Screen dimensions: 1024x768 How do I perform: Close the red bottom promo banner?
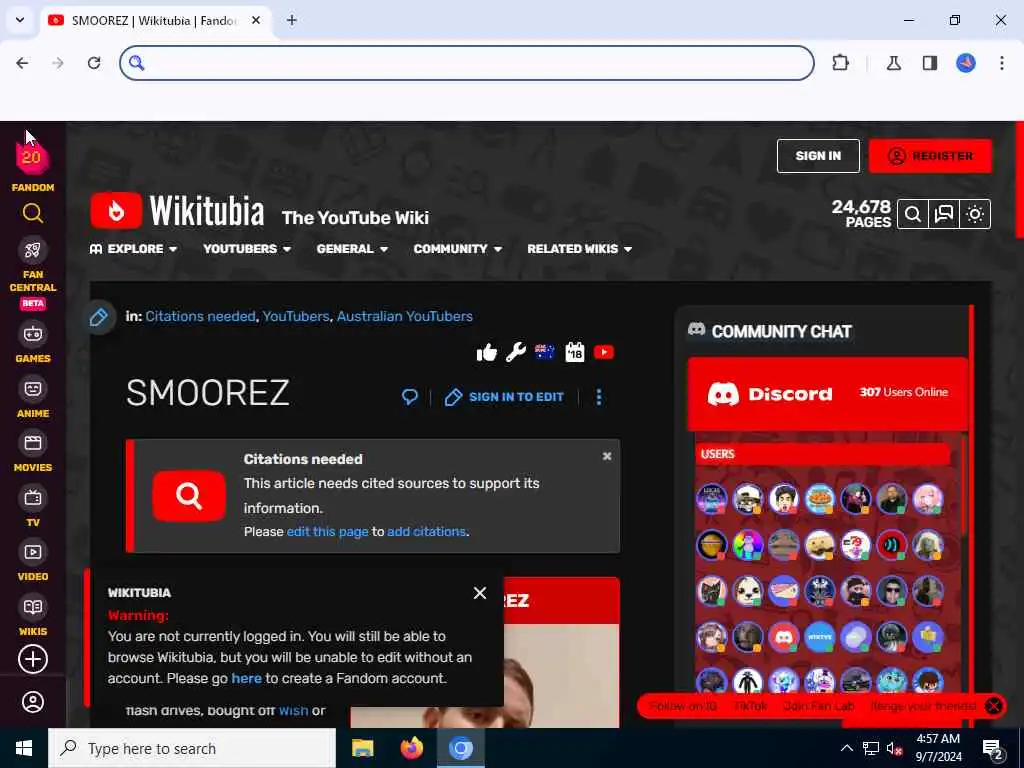pos(993,706)
